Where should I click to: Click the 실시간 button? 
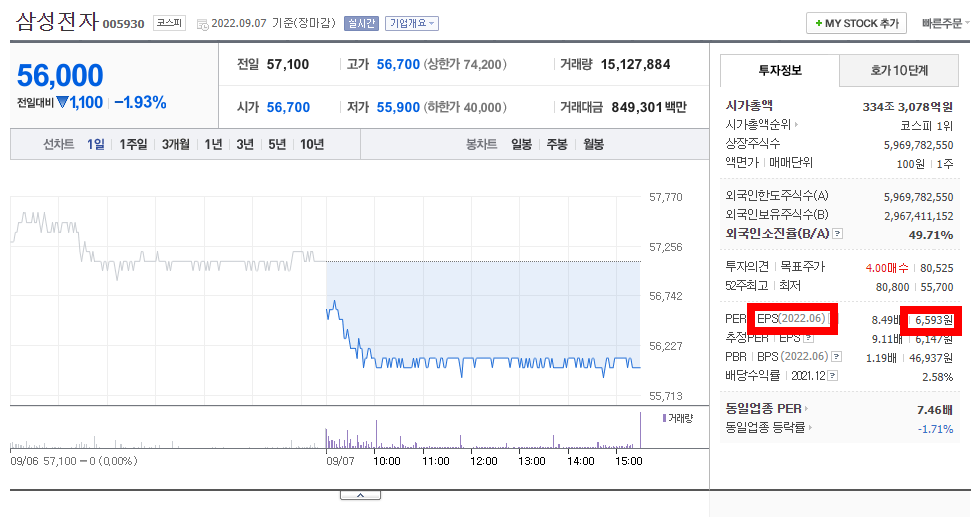(361, 23)
